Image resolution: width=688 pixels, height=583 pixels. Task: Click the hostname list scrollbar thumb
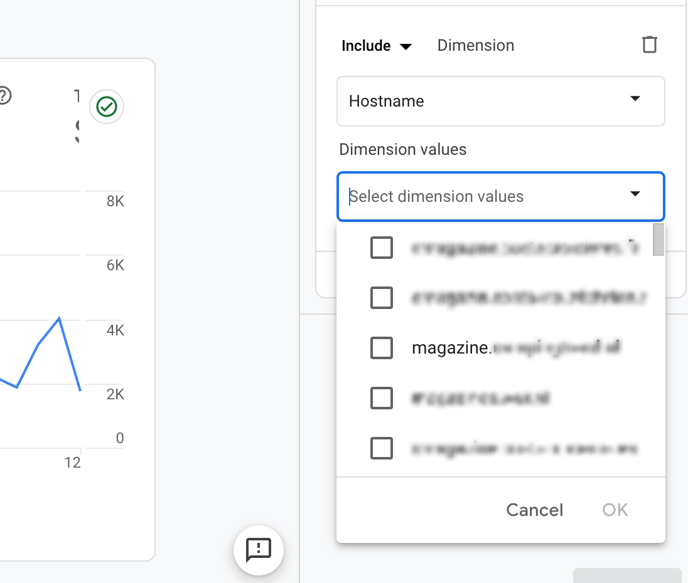[658, 240]
